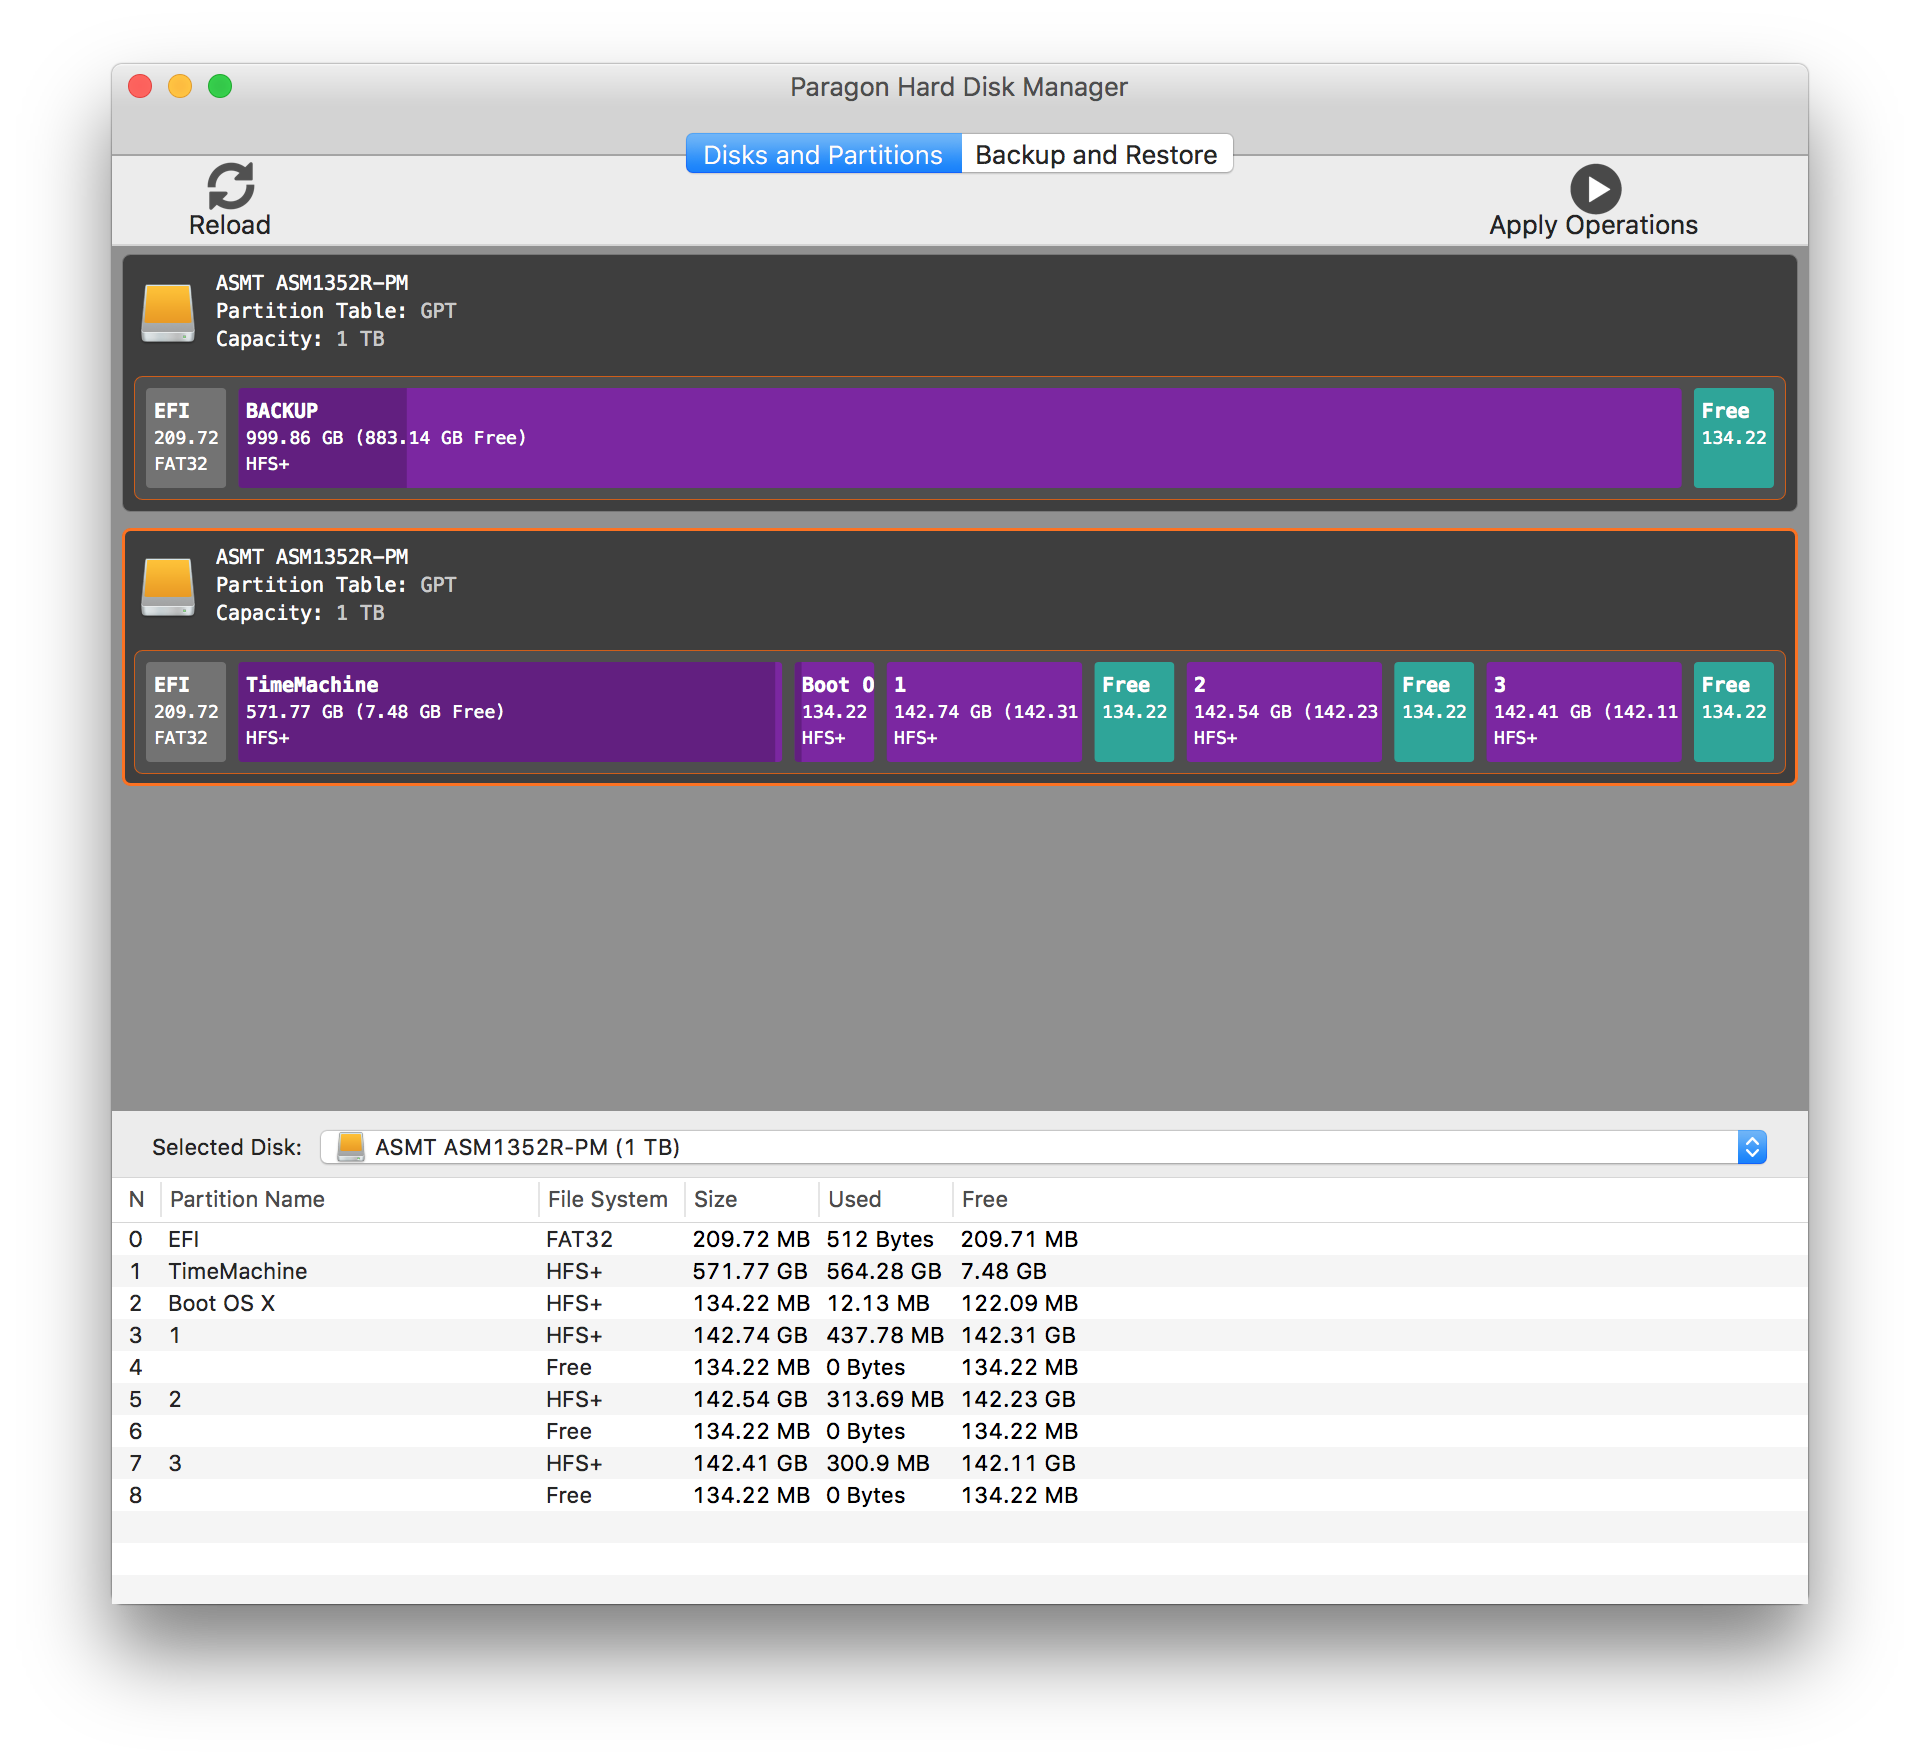
Task: Open the Backup and Restore tab
Action: [x=1096, y=154]
